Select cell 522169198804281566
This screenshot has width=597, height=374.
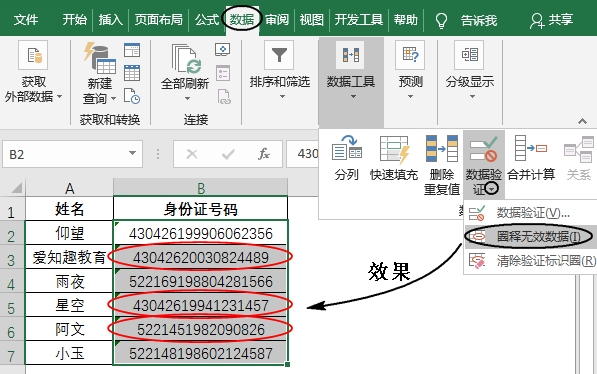coord(201,281)
